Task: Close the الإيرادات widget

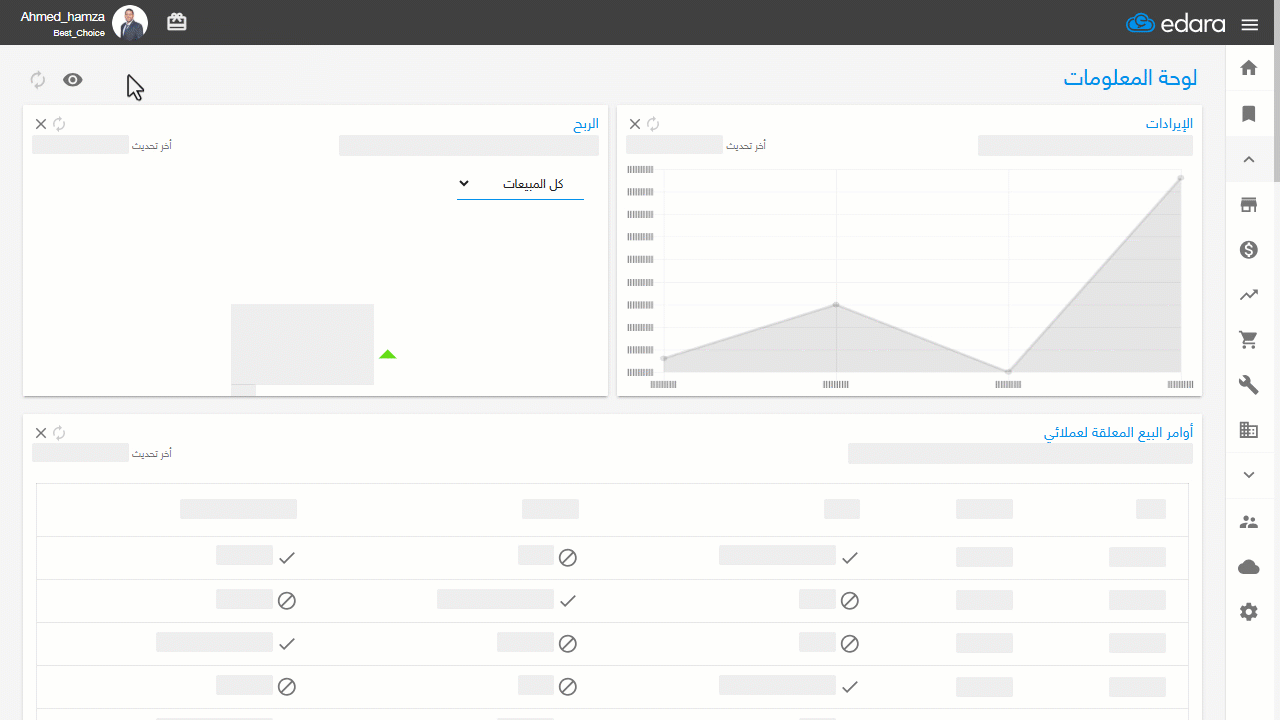Action: (635, 124)
